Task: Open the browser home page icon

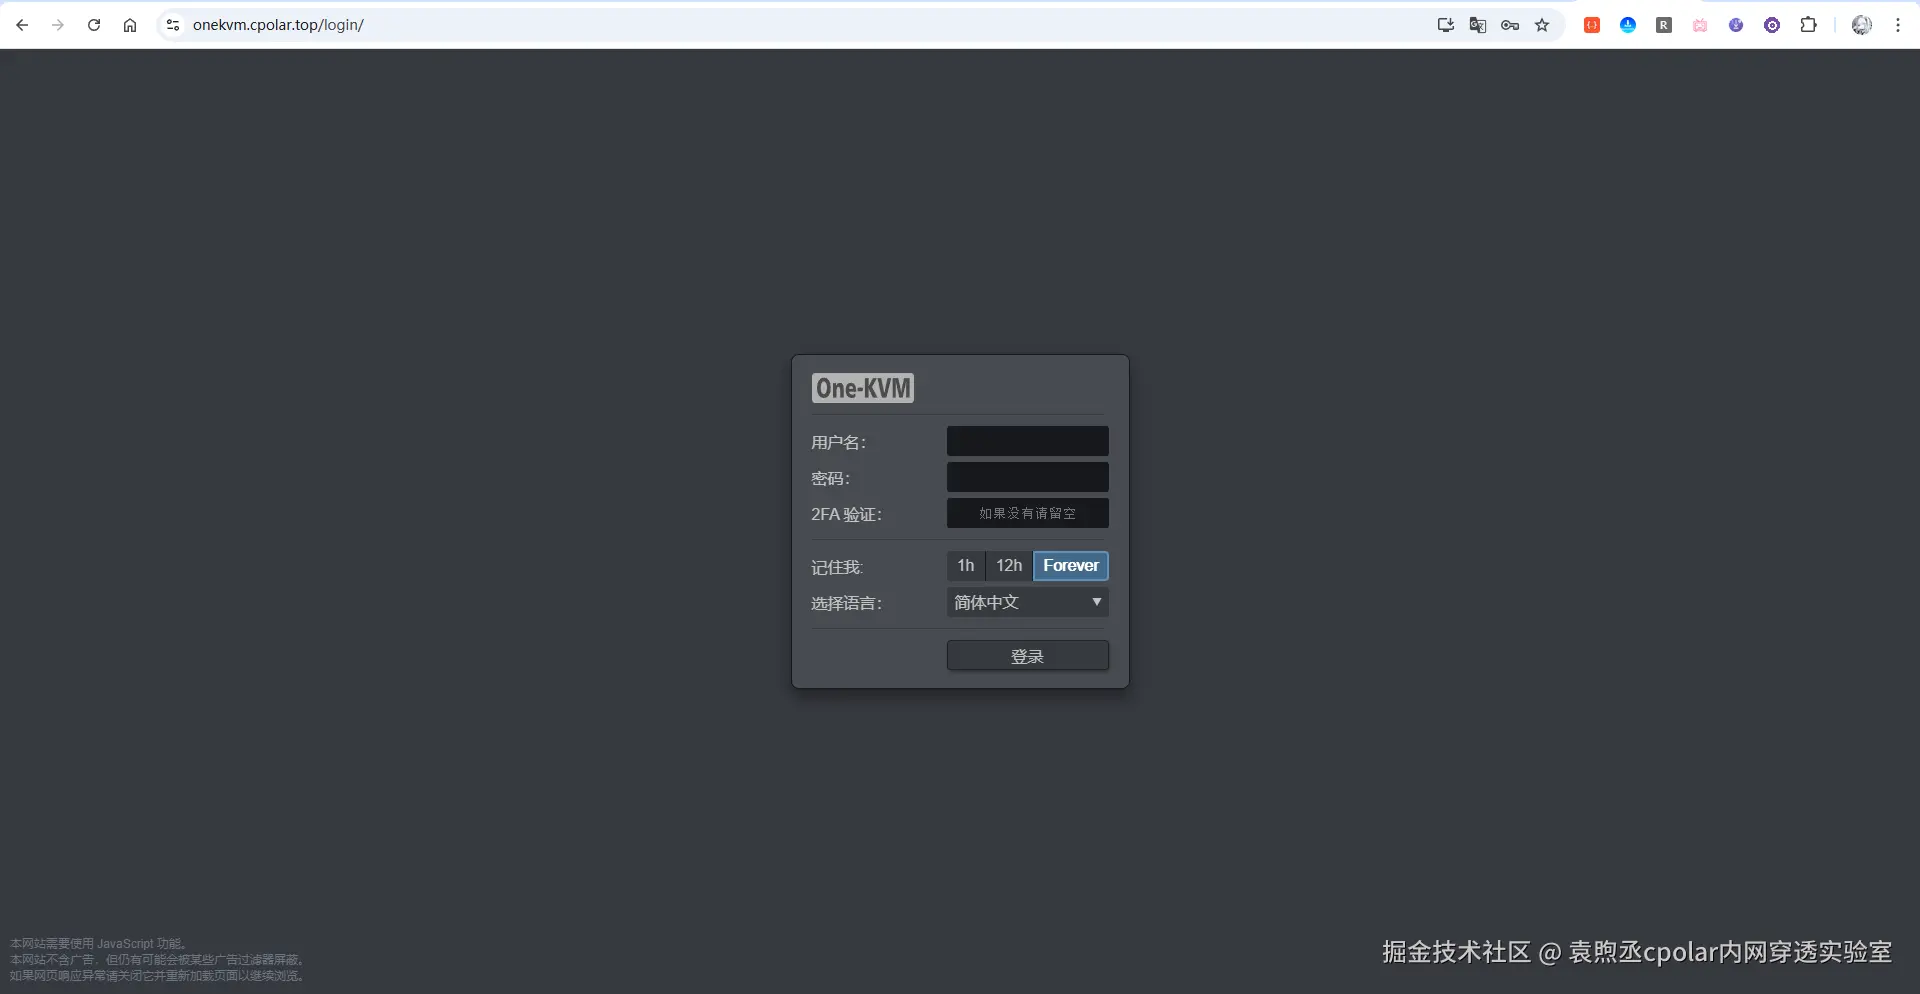Action: pos(130,25)
